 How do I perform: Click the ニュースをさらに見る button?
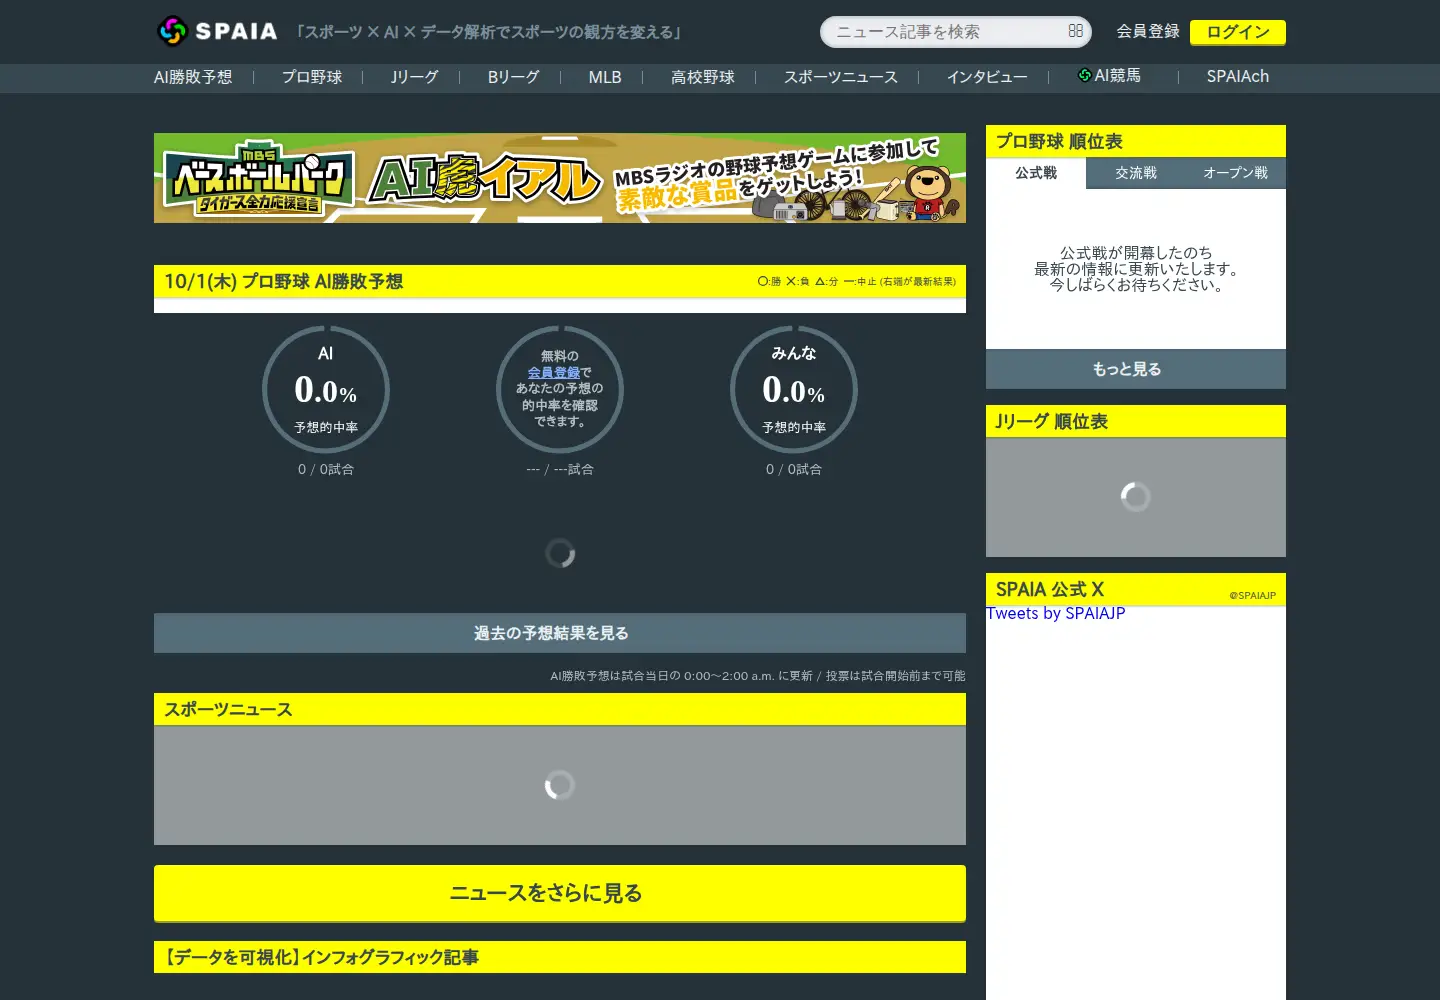(x=560, y=893)
